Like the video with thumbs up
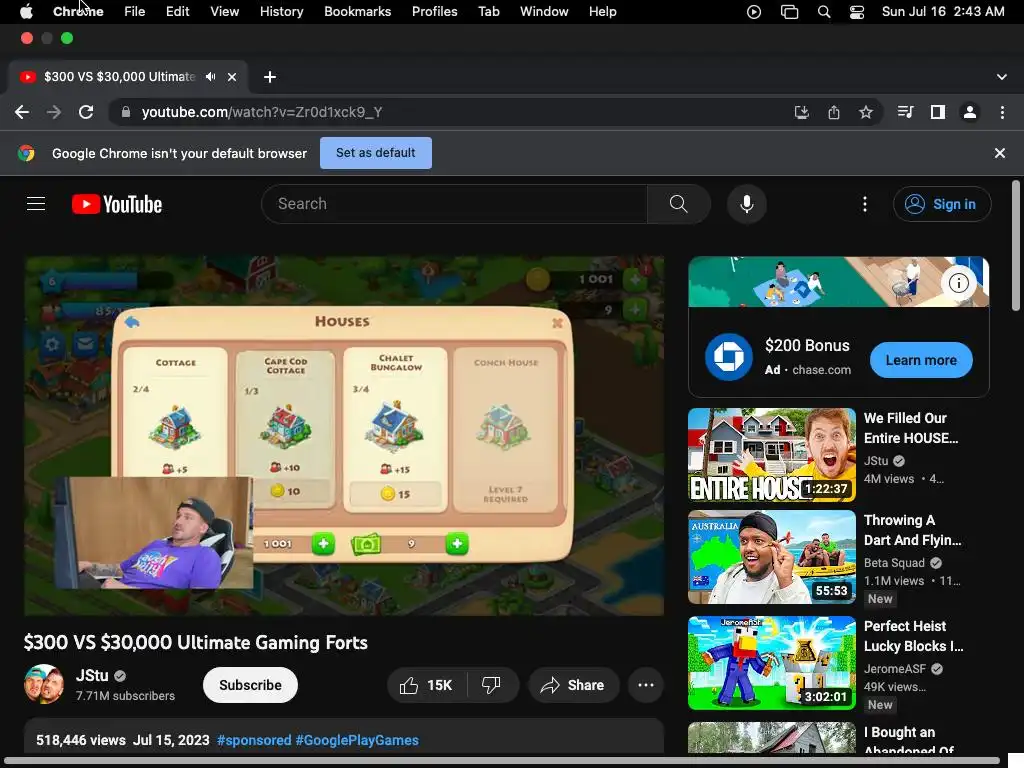This screenshot has width=1024, height=768. (426, 685)
